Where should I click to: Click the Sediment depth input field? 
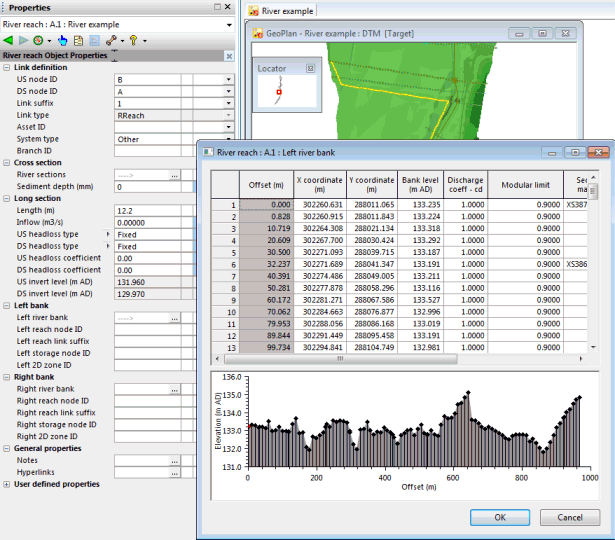[x=150, y=187]
